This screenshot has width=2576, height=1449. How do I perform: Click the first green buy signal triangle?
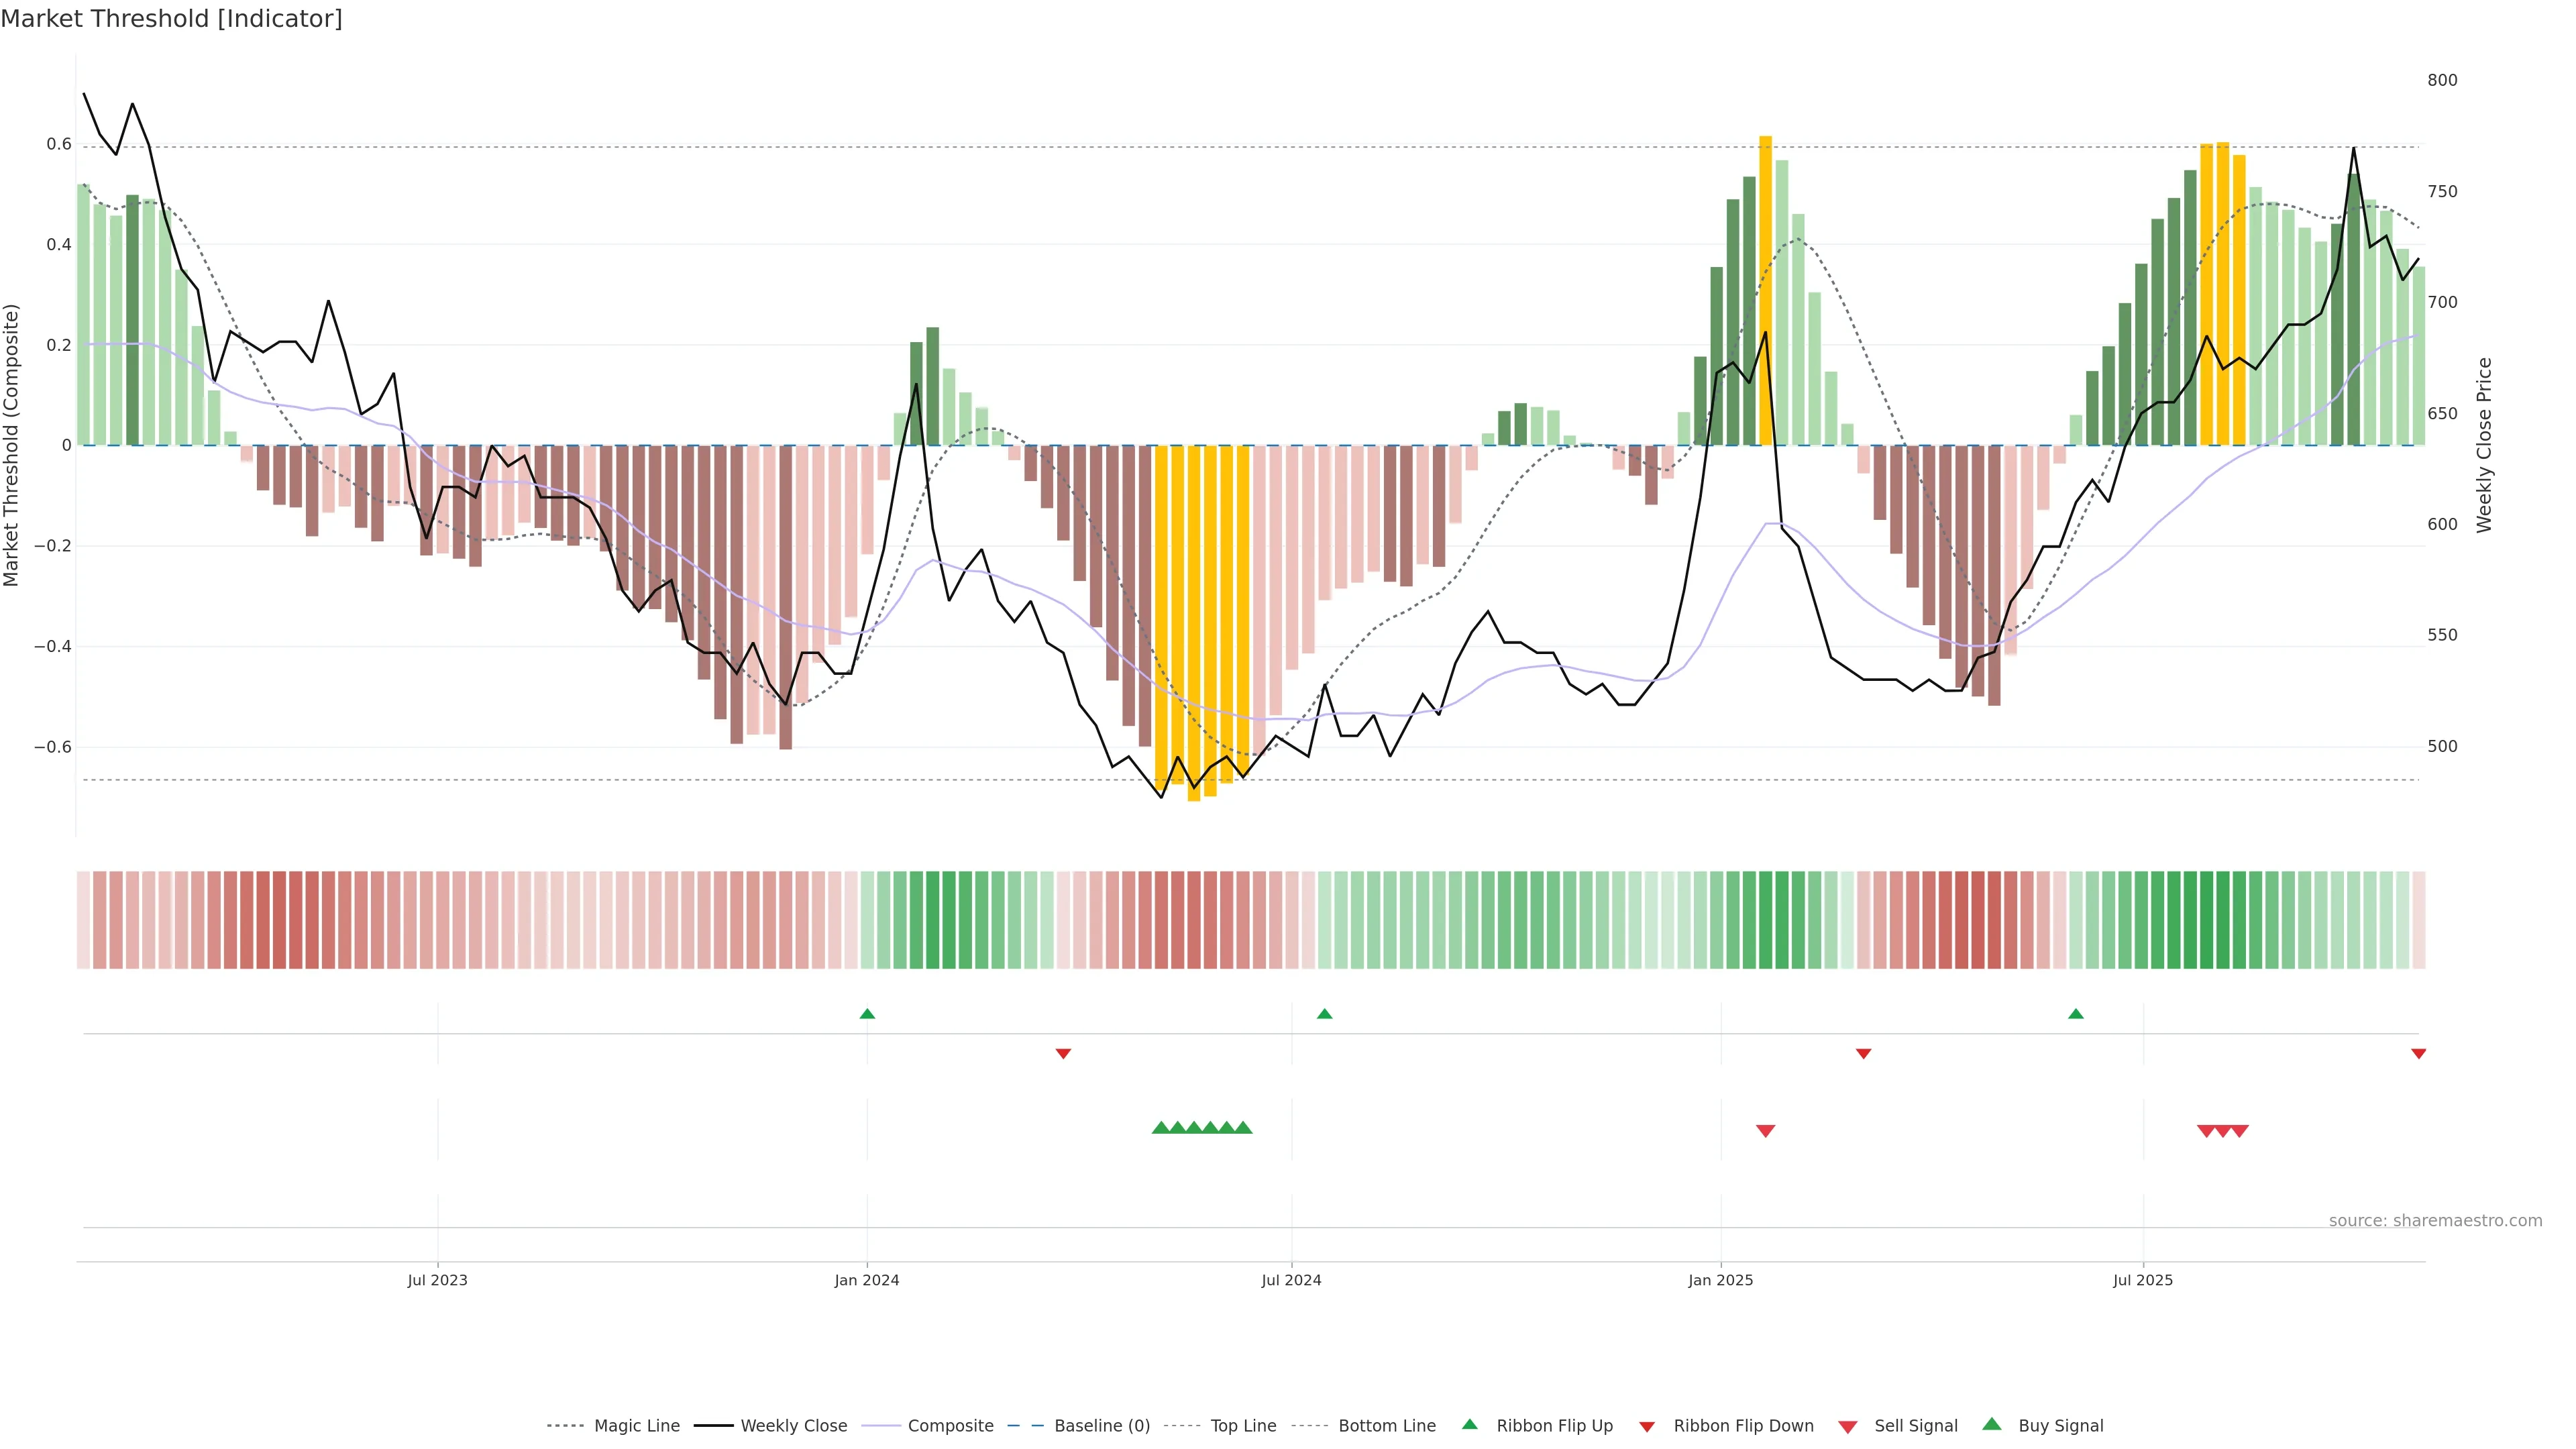tap(1161, 1128)
